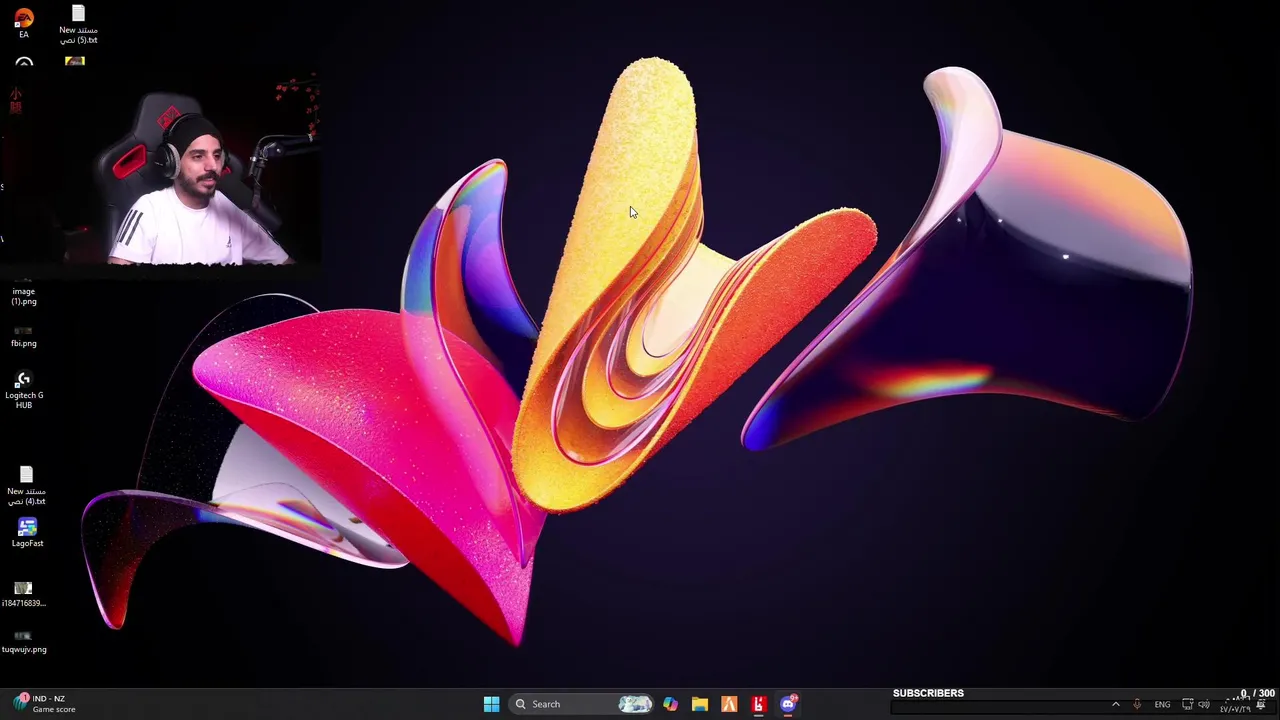Select the New (5).txt file icon
1280x720 pixels.
tap(78, 24)
